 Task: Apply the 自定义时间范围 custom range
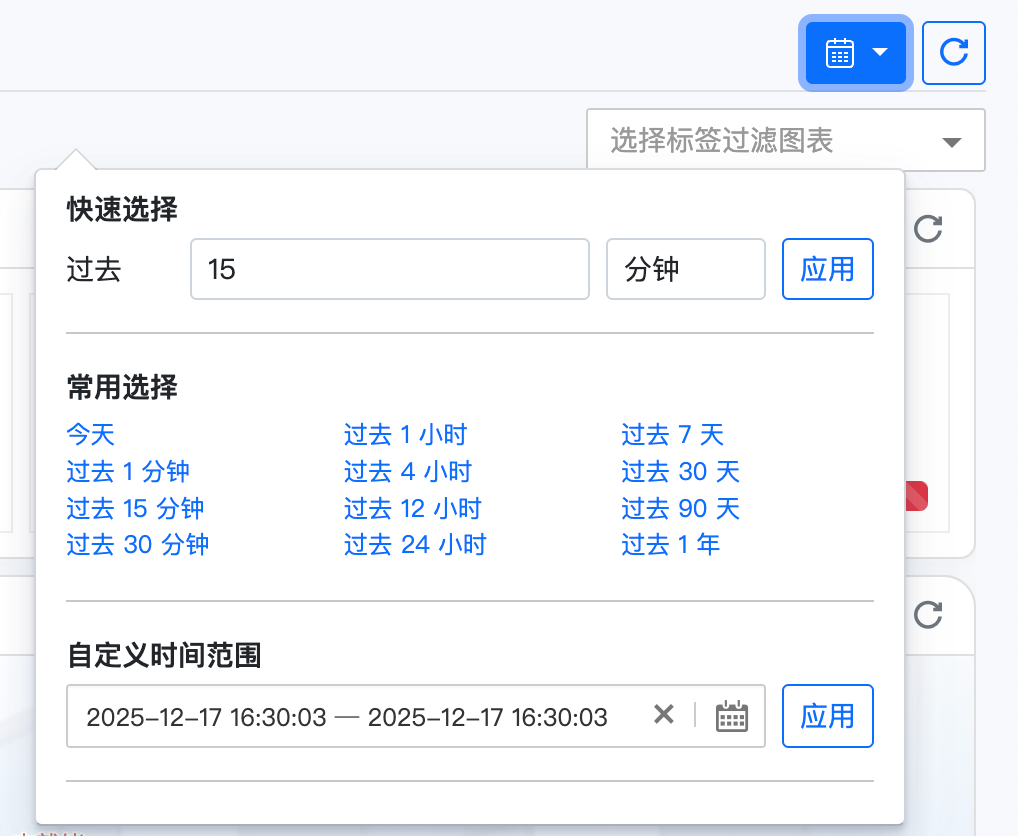click(827, 716)
